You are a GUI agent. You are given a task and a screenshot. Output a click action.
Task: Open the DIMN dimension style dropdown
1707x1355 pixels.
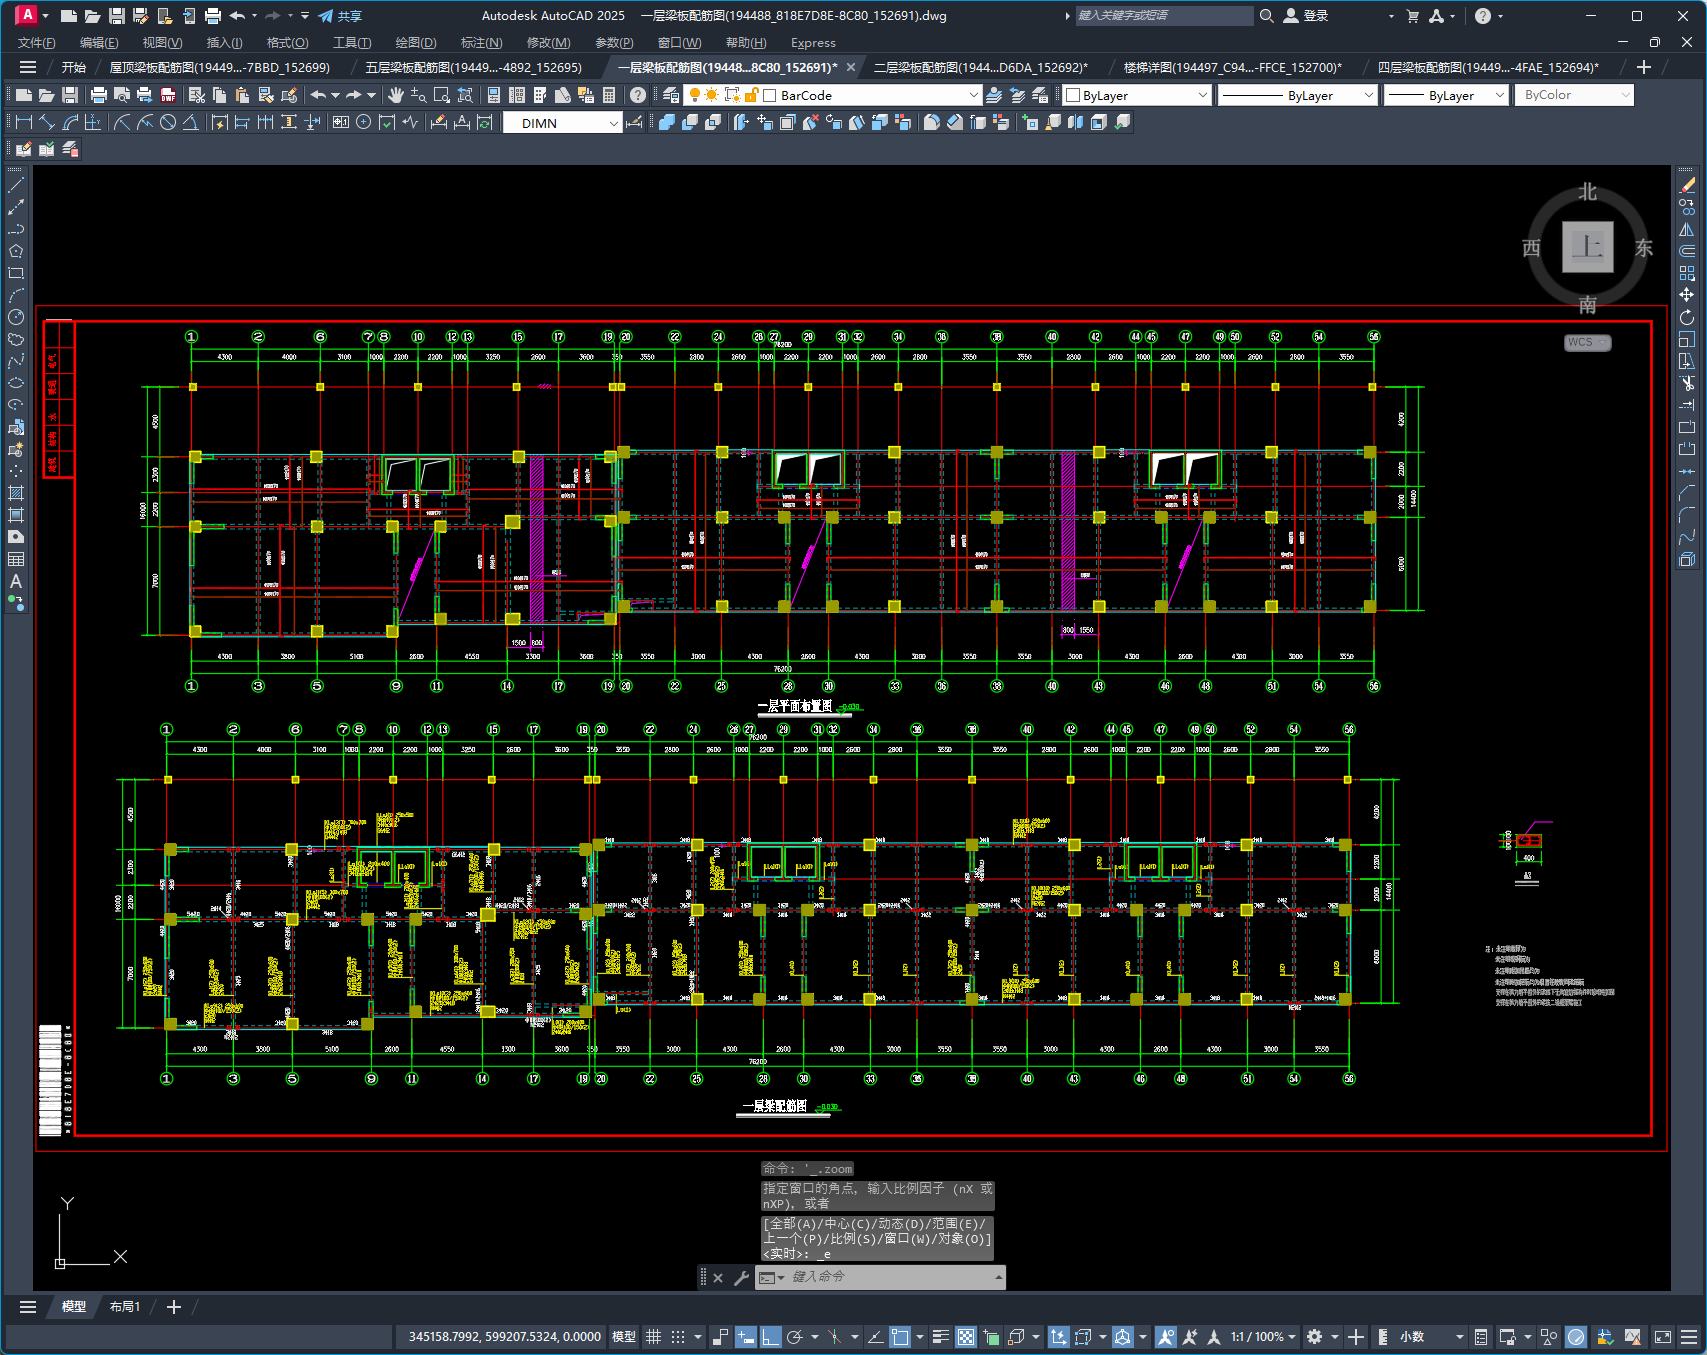point(613,122)
